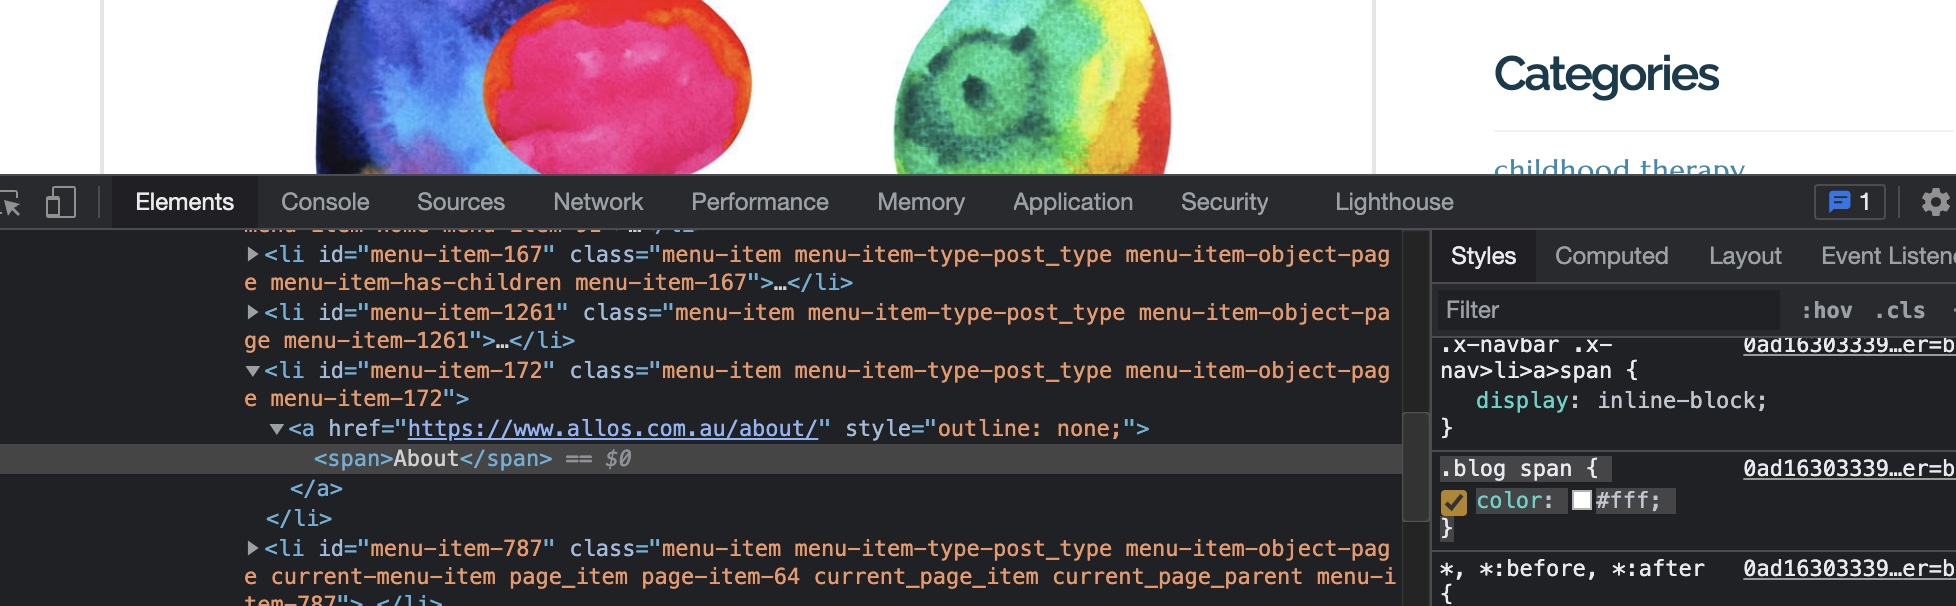
Task: Disable the color property checkbox
Action: [x=1453, y=501]
